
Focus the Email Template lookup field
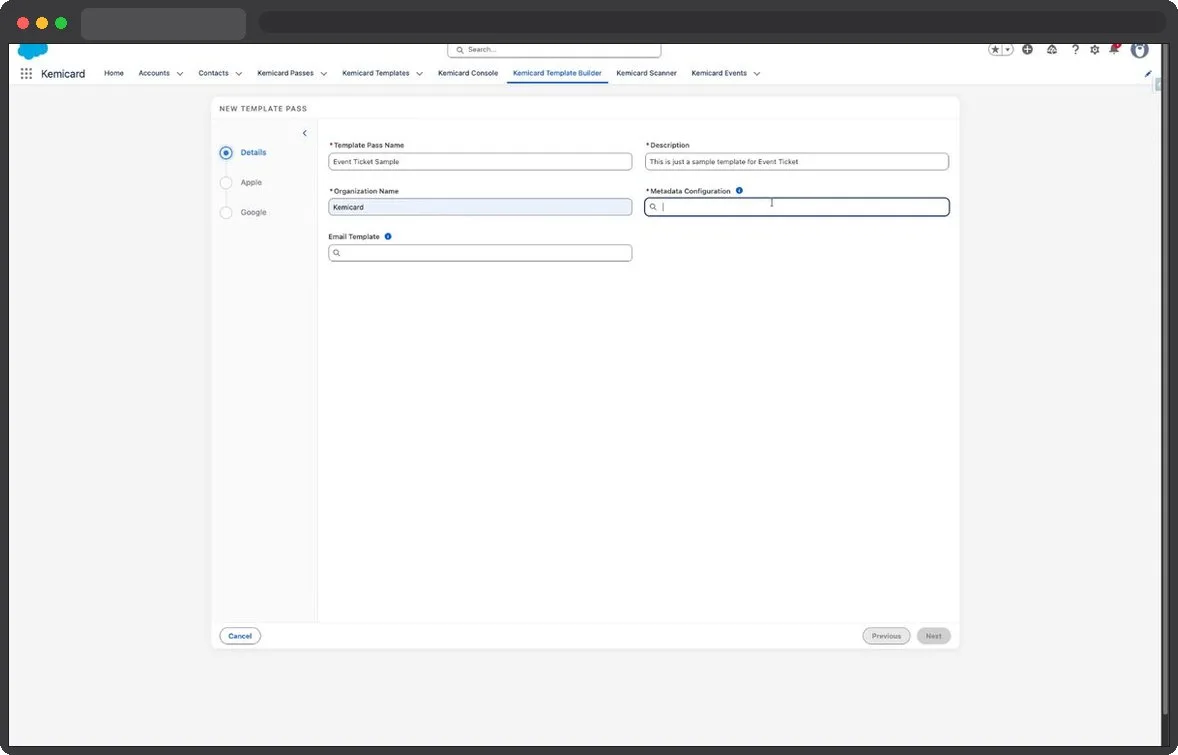click(480, 253)
